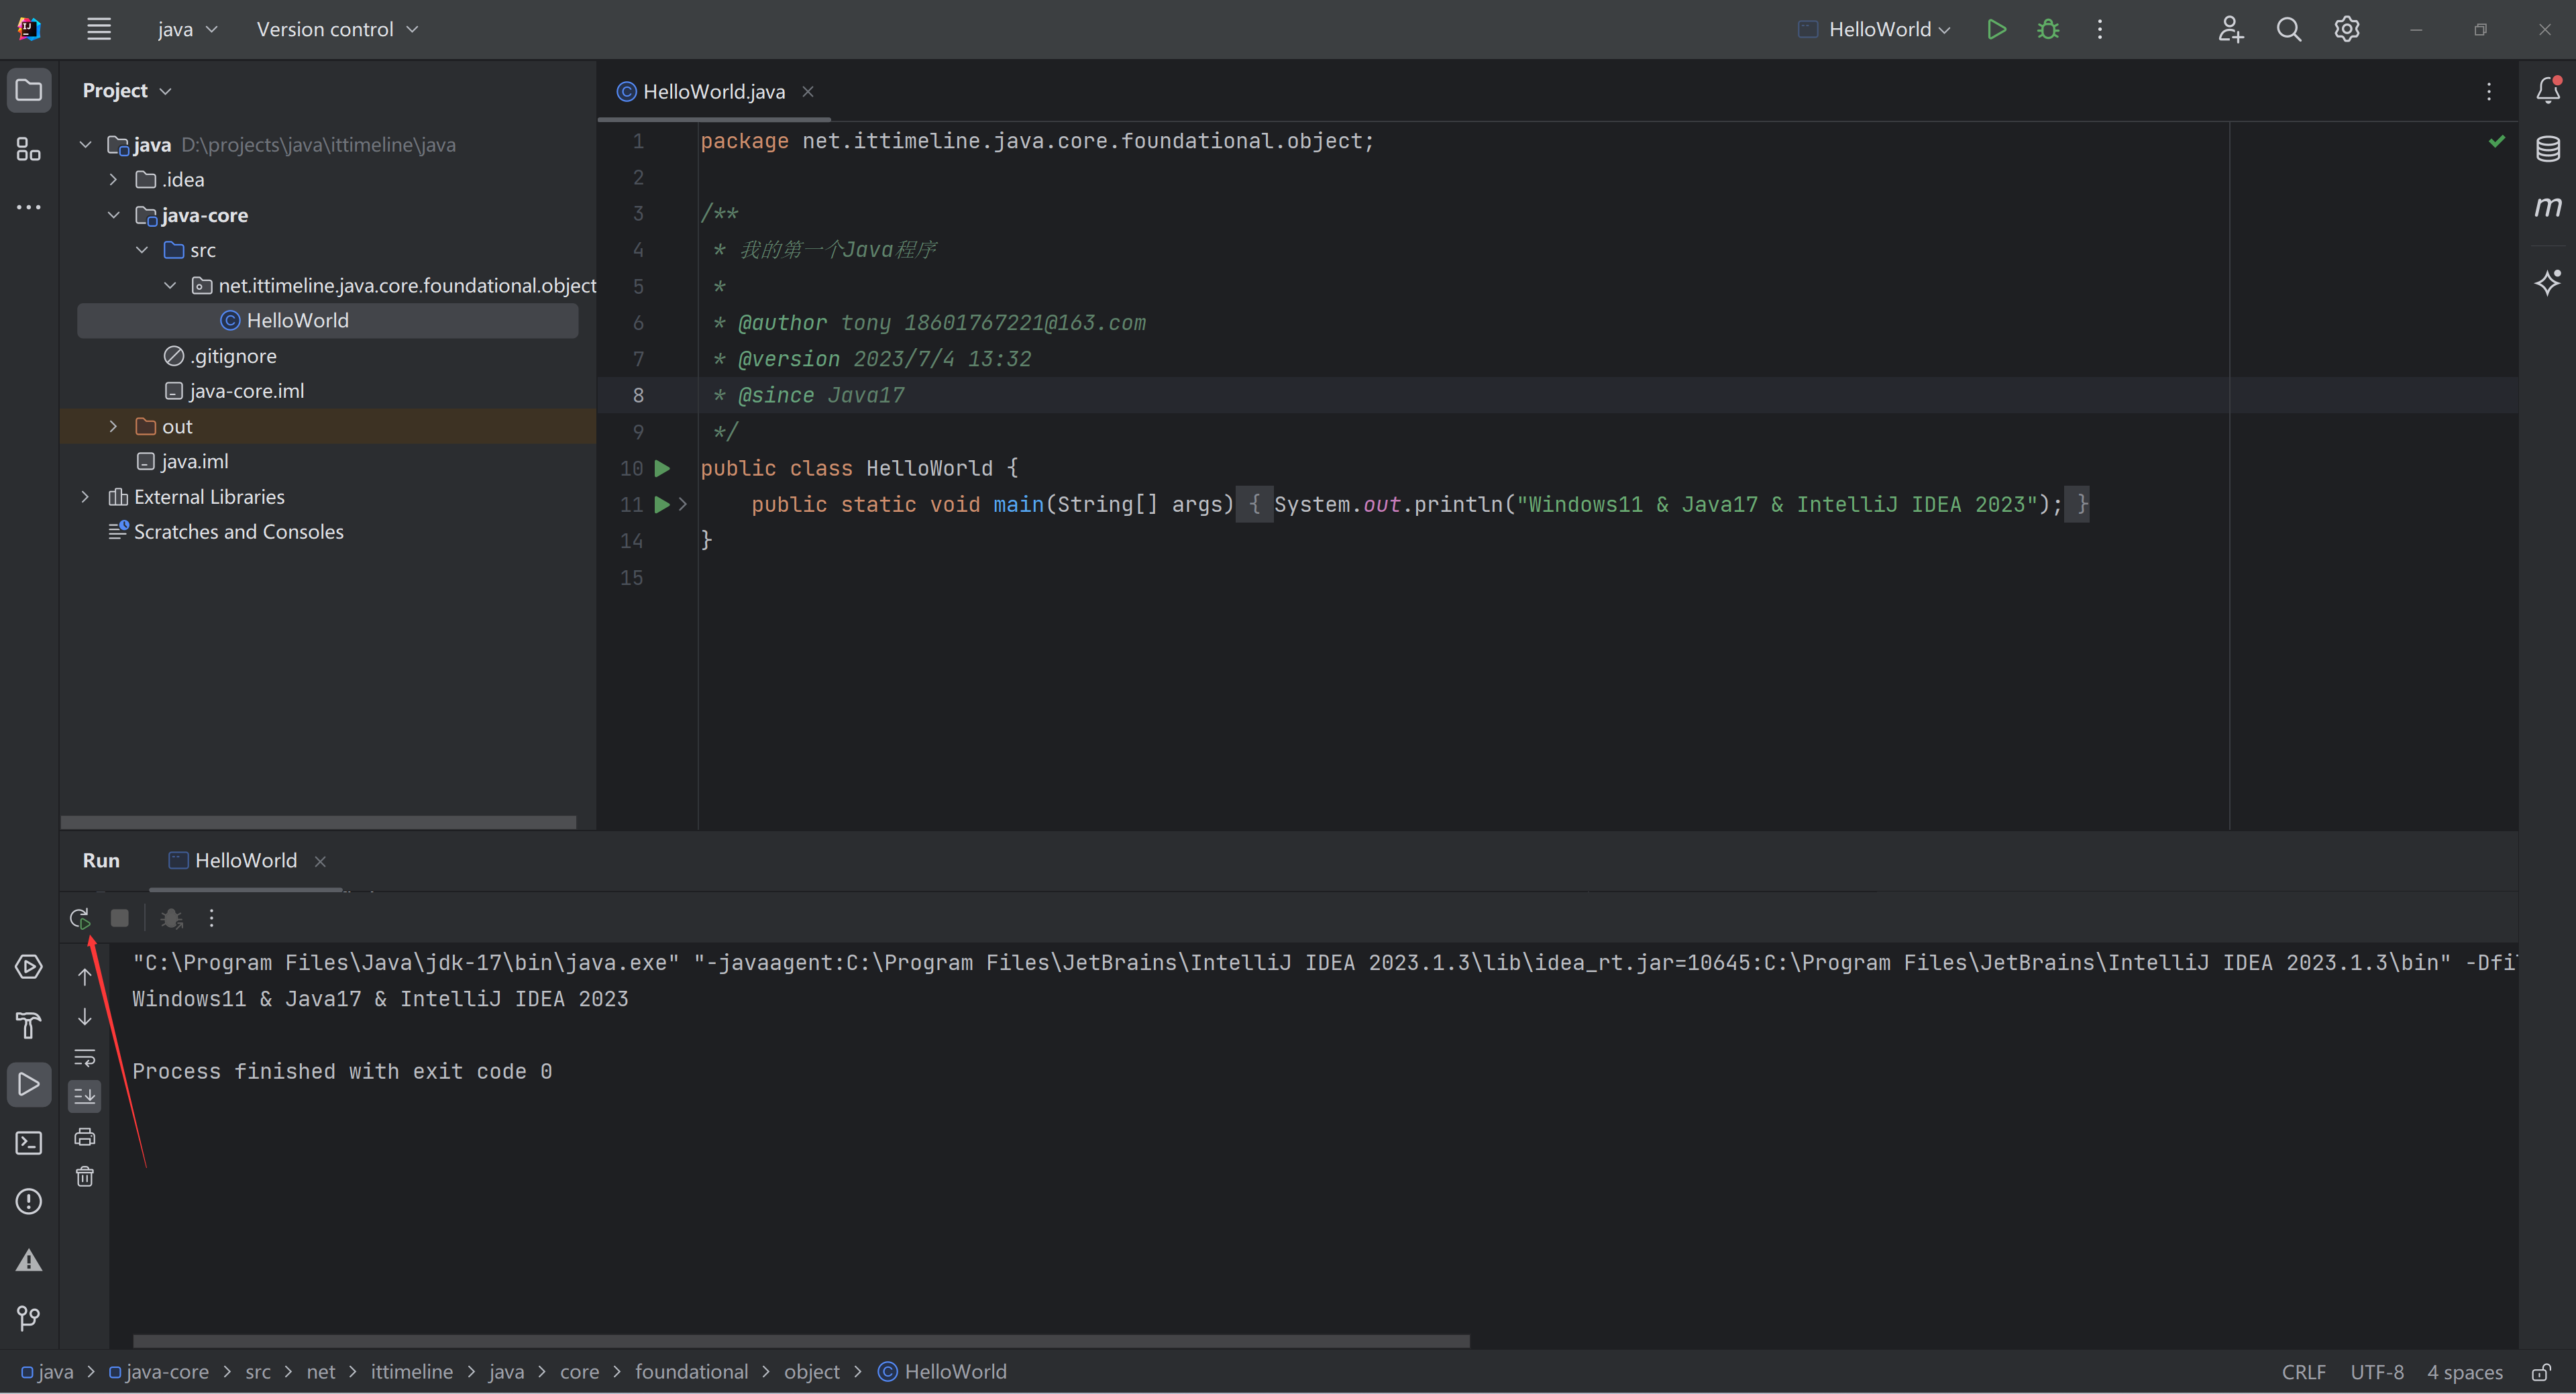This screenshot has width=2576, height=1394.
Task: Toggle the Run tool window sidebar icon
Action: (29, 1084)
